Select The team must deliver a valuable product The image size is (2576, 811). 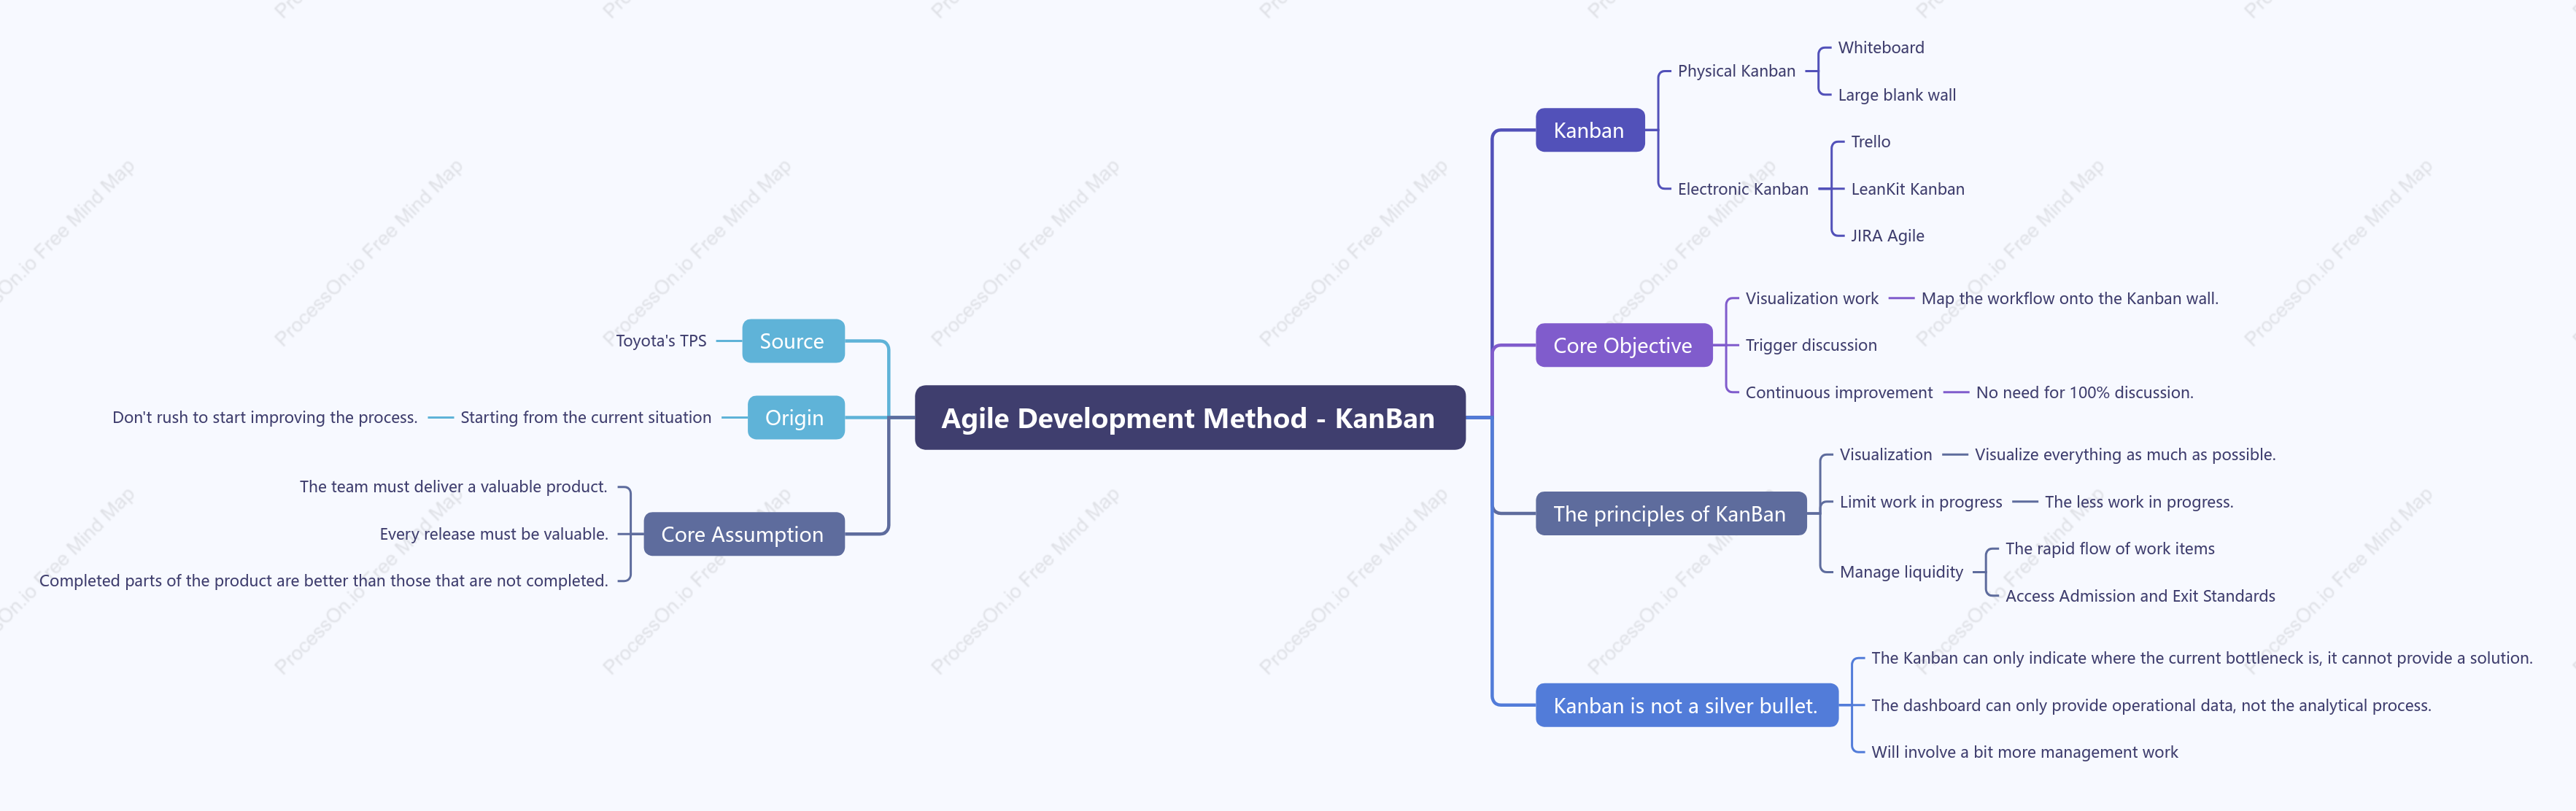coord(453,487)
